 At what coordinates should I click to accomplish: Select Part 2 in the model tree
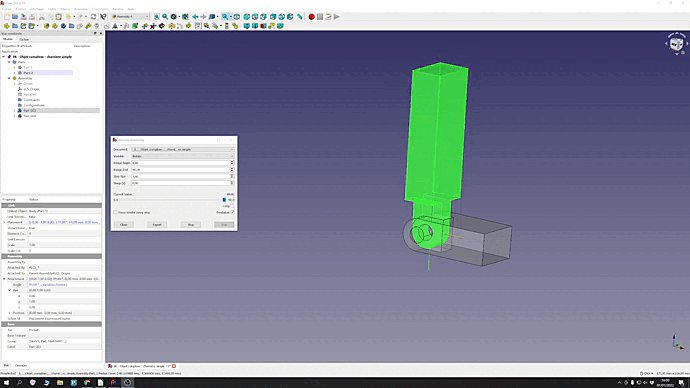click(28, 73)
